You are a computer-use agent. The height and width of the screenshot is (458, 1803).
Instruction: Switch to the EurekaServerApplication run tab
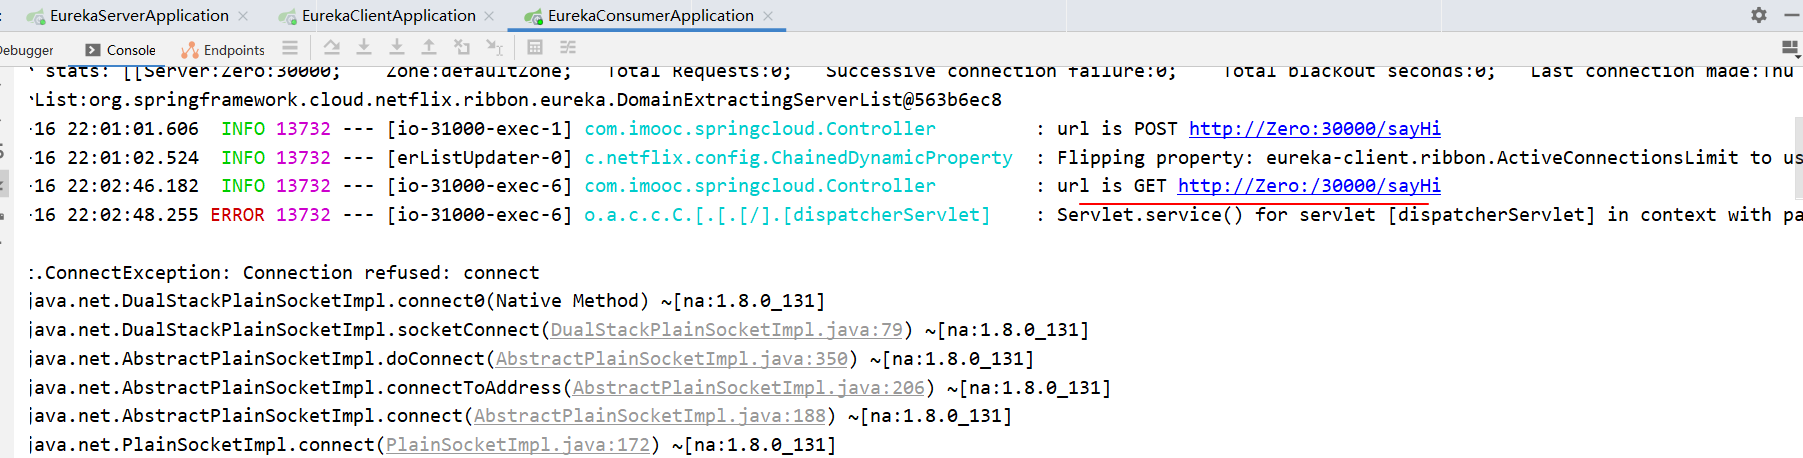(x=139, y=15)
